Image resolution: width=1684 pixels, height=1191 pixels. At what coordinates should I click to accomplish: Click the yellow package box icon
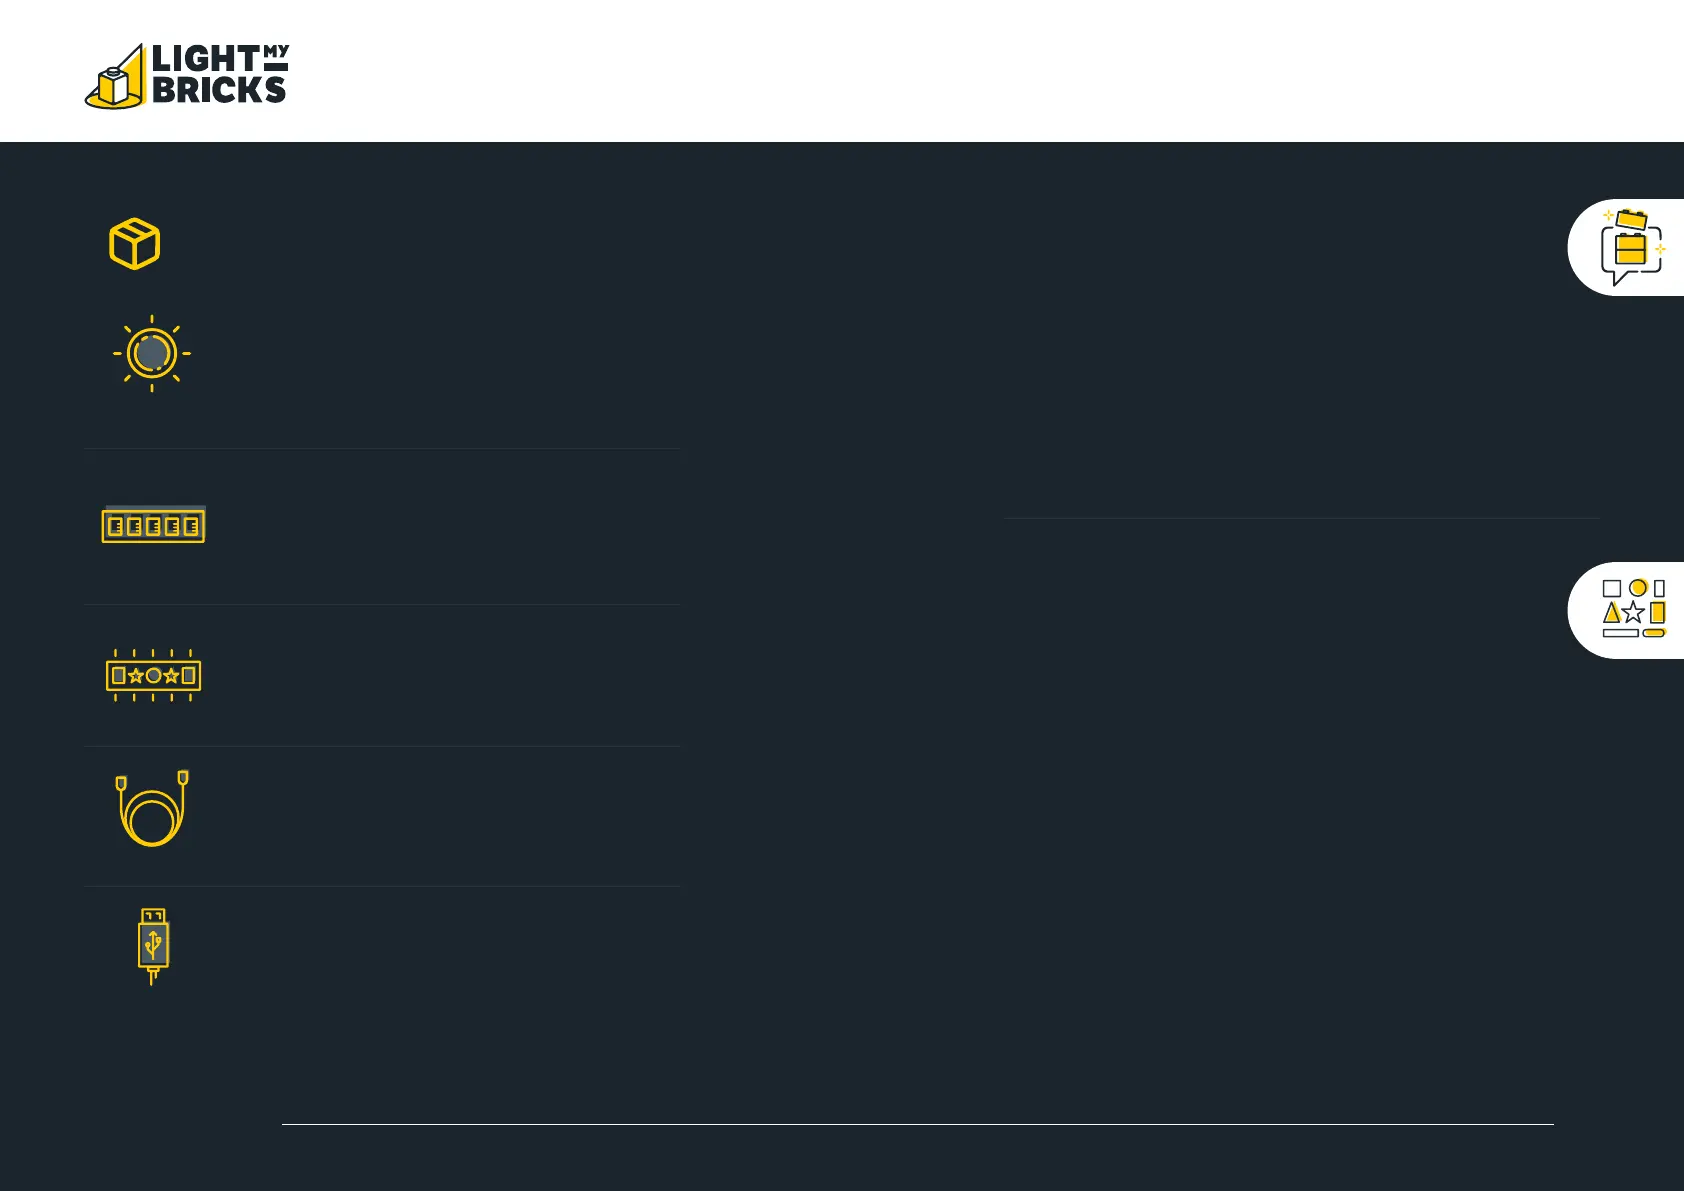click(135, 244)
